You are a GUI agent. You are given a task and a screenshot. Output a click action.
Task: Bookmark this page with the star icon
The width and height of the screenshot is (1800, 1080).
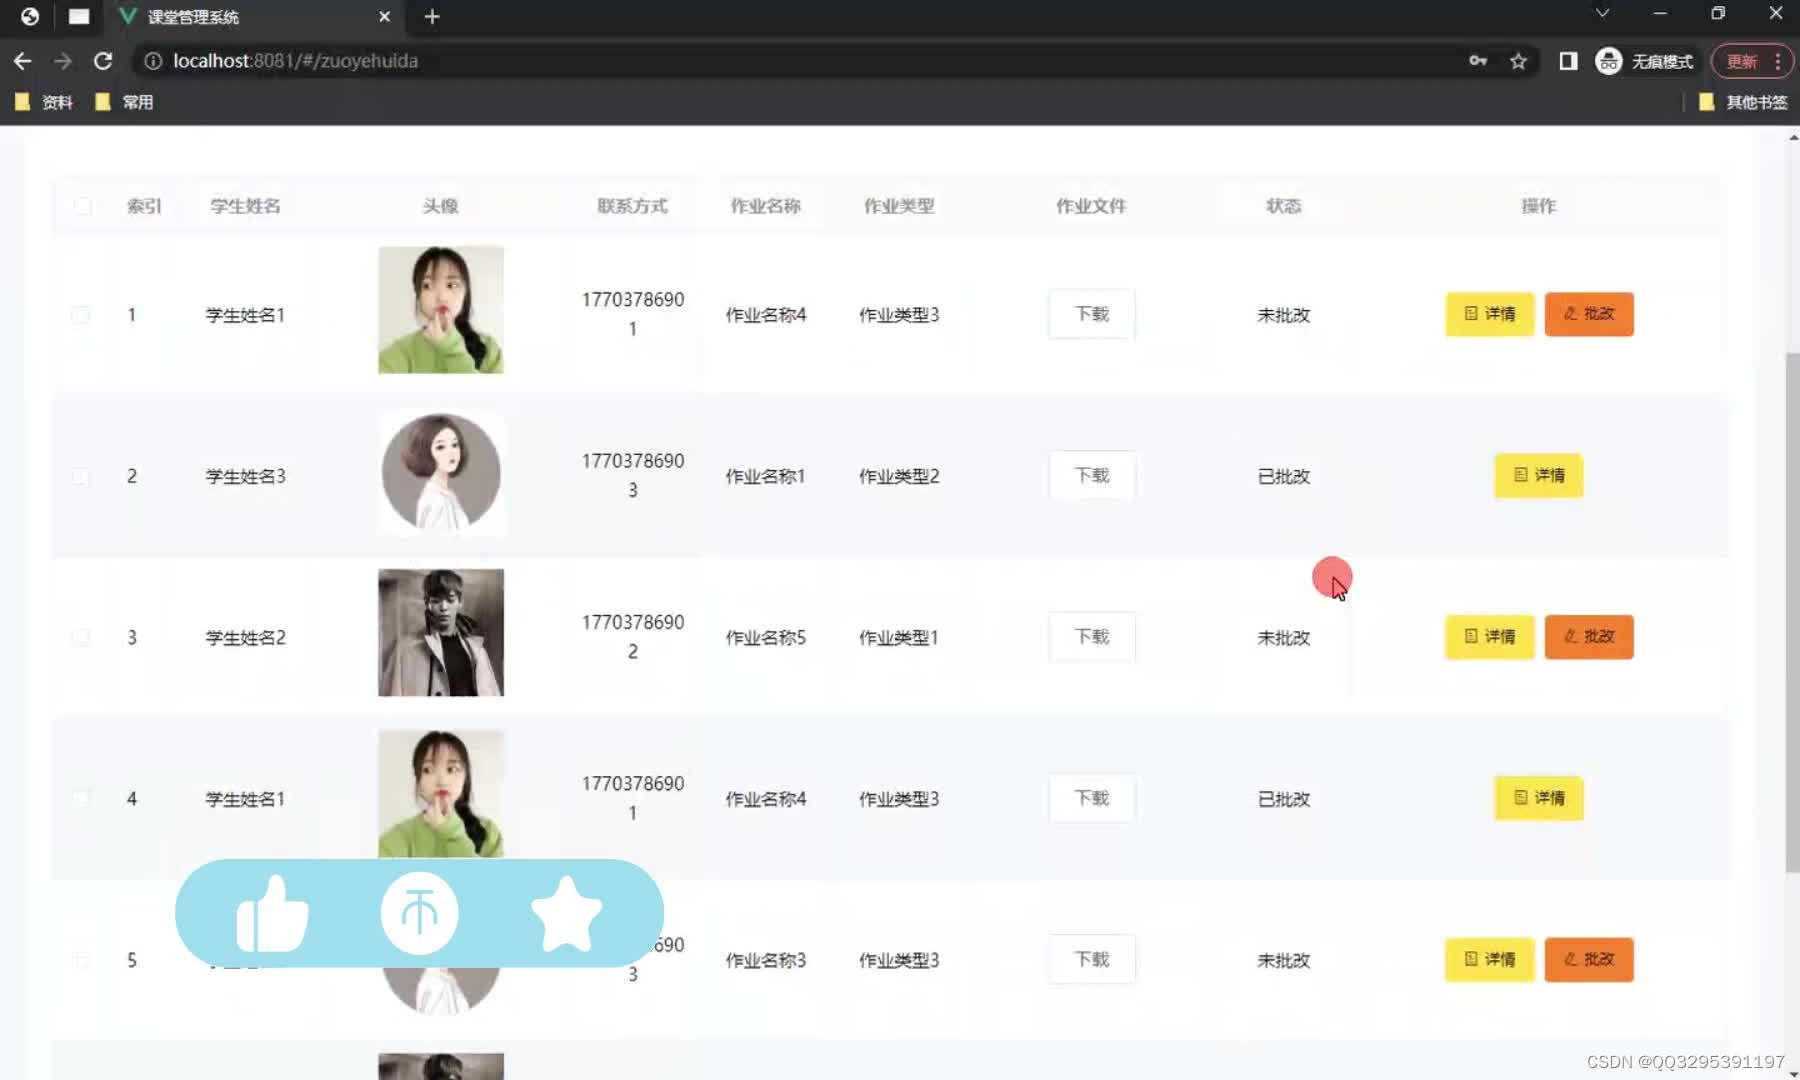tap(1518, 61)
